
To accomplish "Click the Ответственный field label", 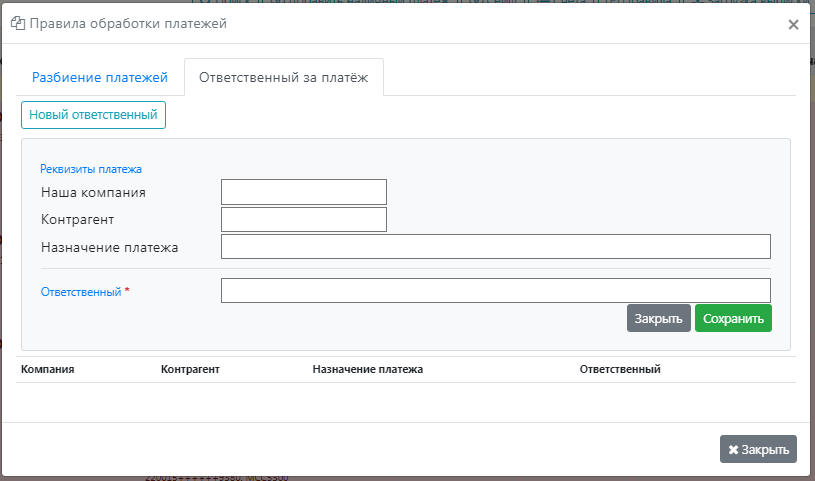I will [x=81, y=292].
